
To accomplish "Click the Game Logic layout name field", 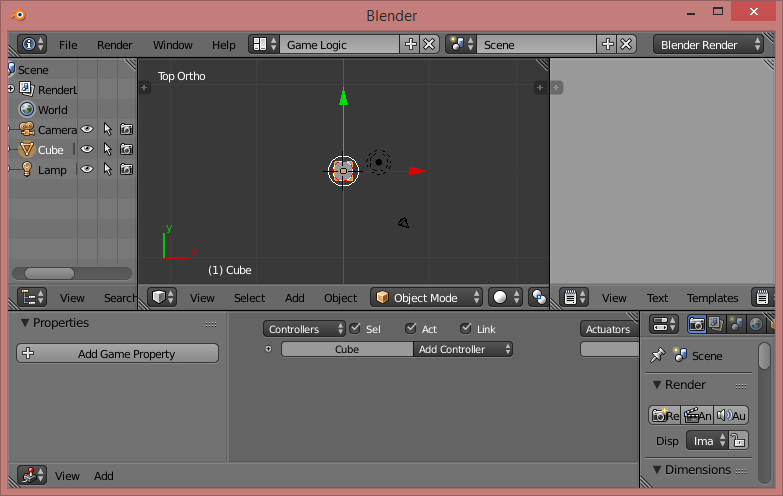I will pyautogui.click(x=340, y=44).
